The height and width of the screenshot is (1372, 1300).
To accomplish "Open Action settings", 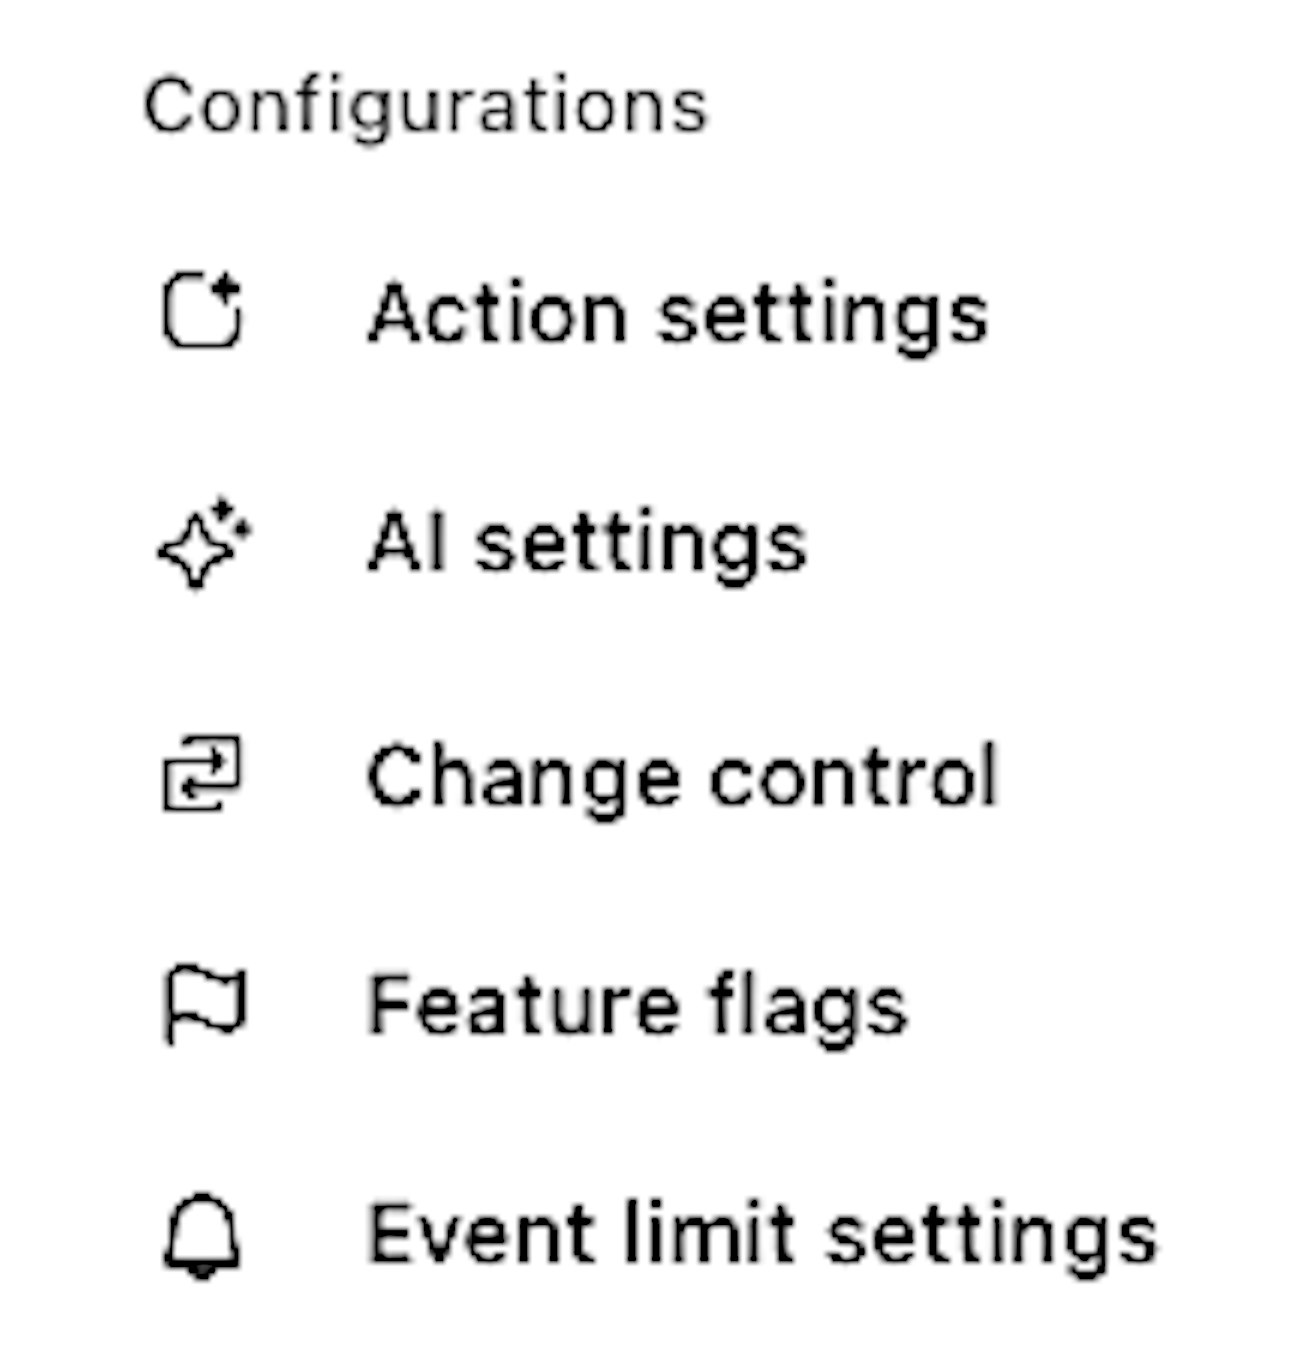I will click(x=677, y=313).
